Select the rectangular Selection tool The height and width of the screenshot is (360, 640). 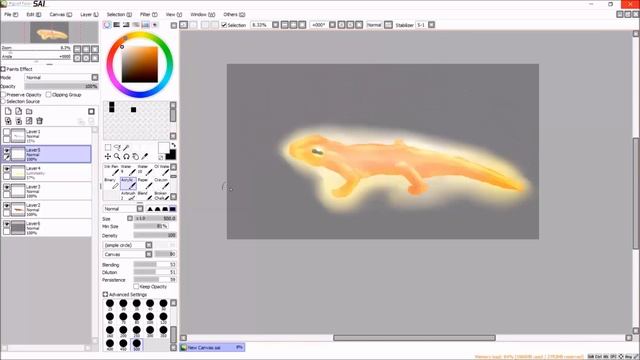click(108, 147)
